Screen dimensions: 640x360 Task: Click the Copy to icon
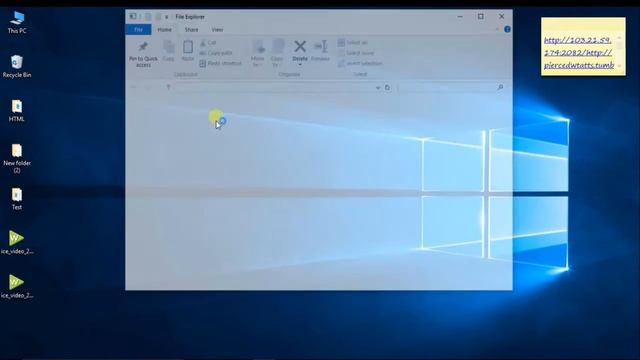(x=277, y=53)
